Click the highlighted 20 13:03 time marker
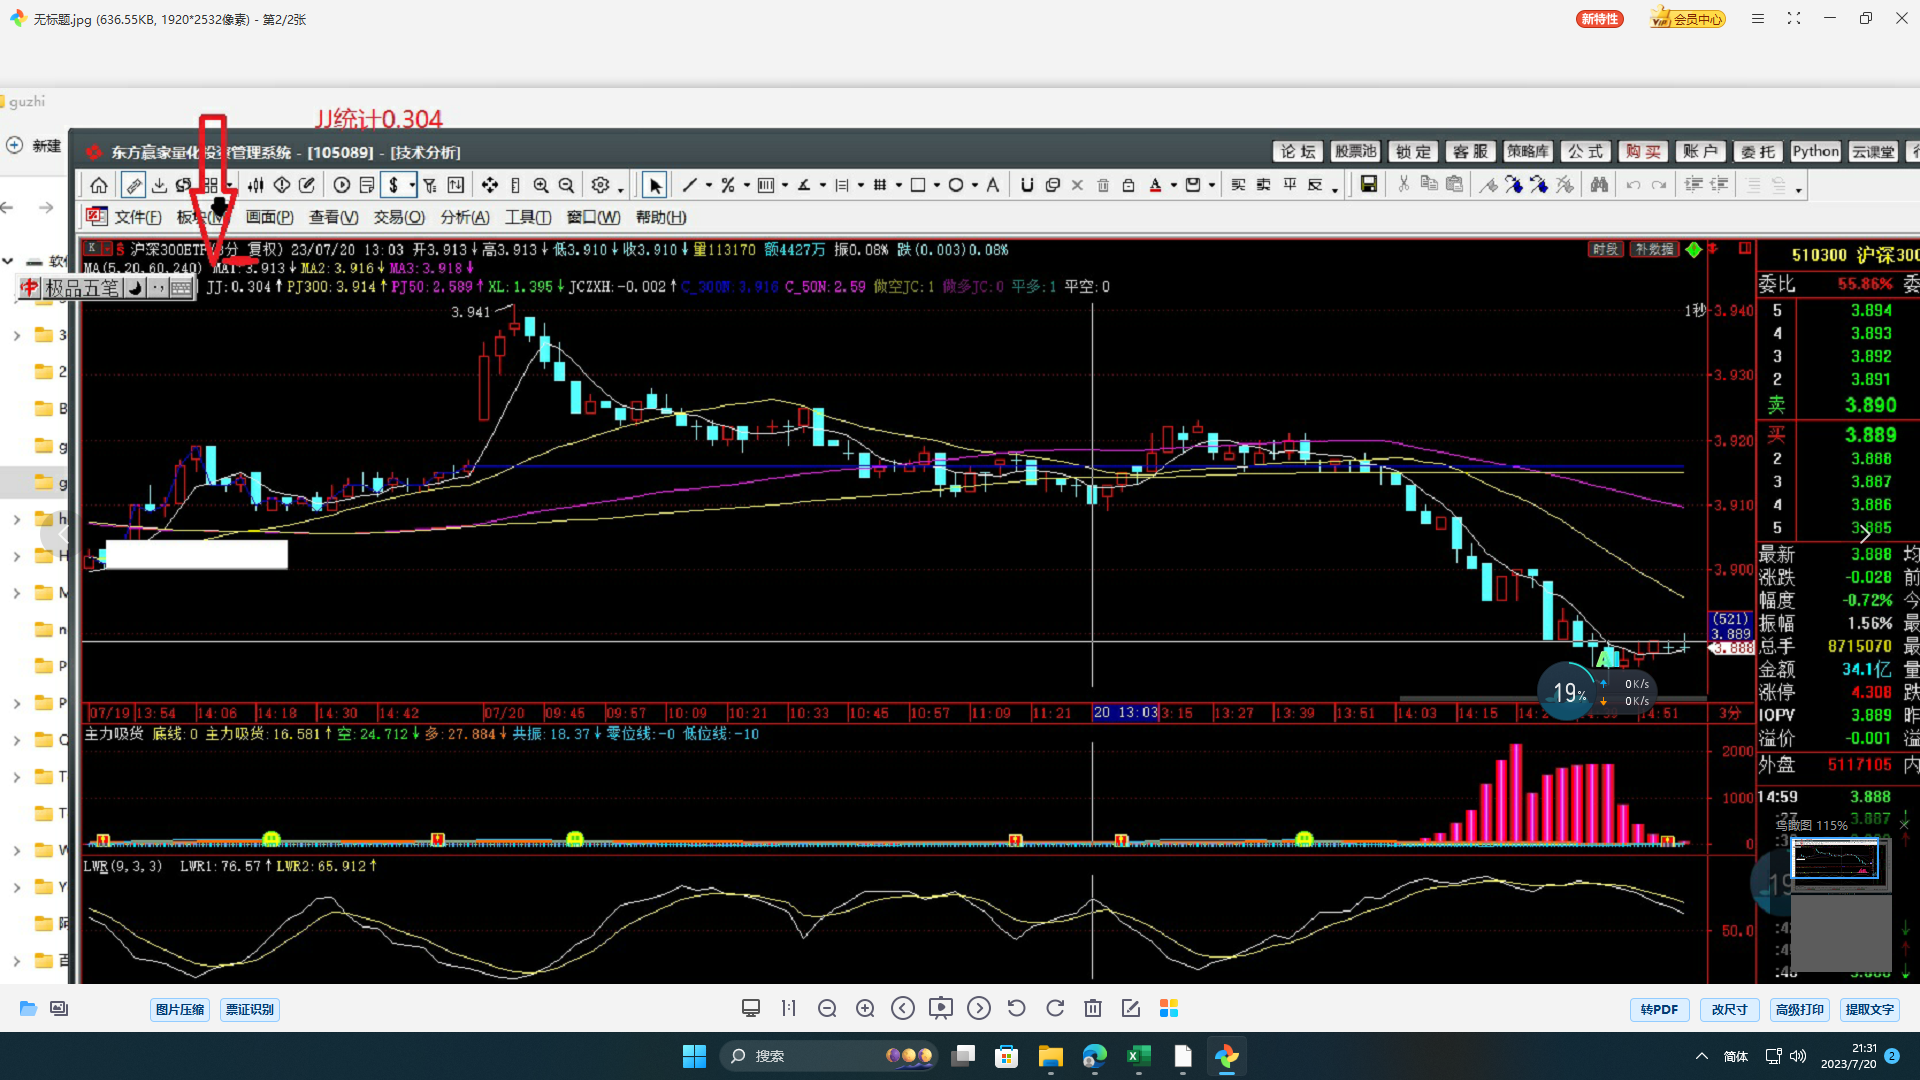This screenshot has width=1920, height=1080. tap(1125, 713)
